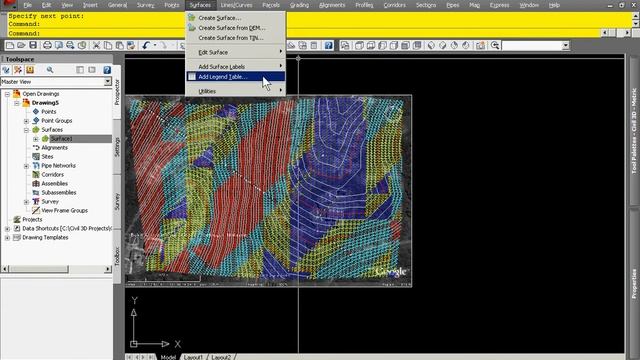Switch to the Layout2 tab
Screen dimensions: 640x360
tap(221, 357)
